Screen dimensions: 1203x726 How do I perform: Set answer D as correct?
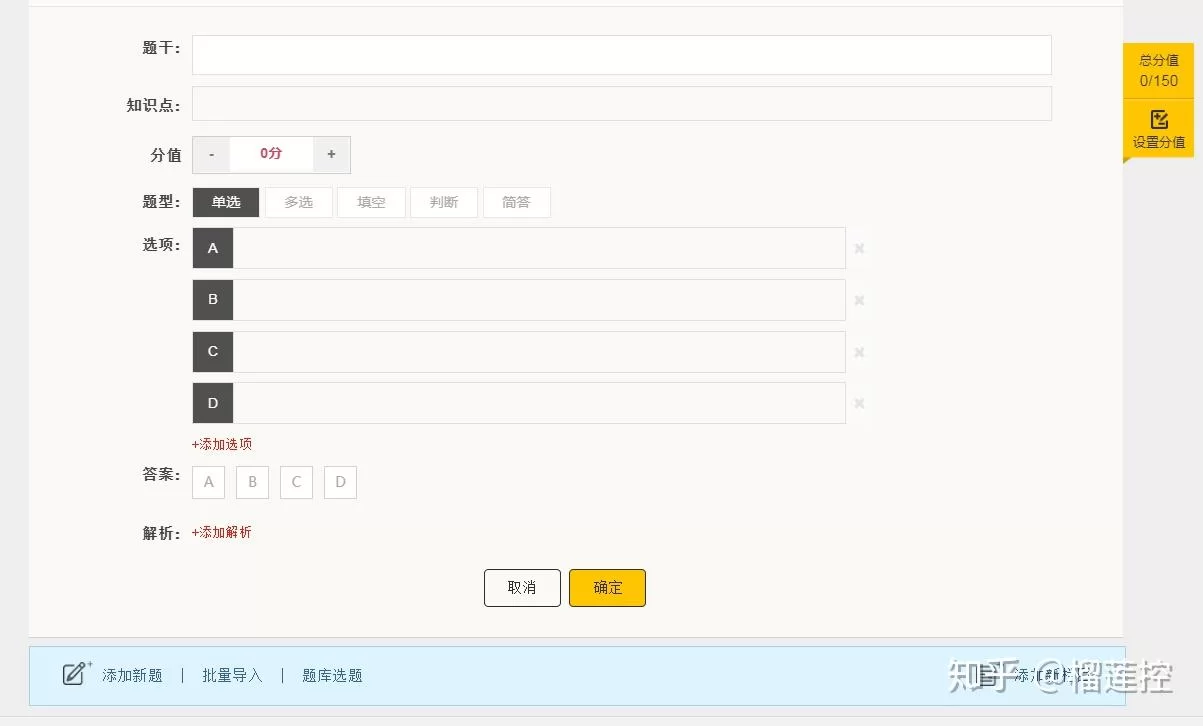(x=340, y=482)
